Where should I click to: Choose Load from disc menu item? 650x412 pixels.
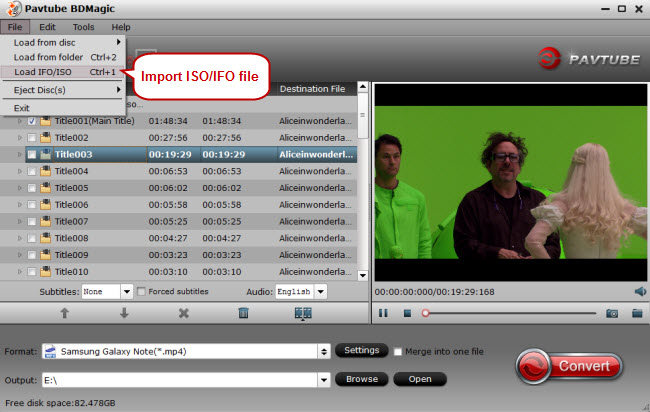(x=63, y=42)
